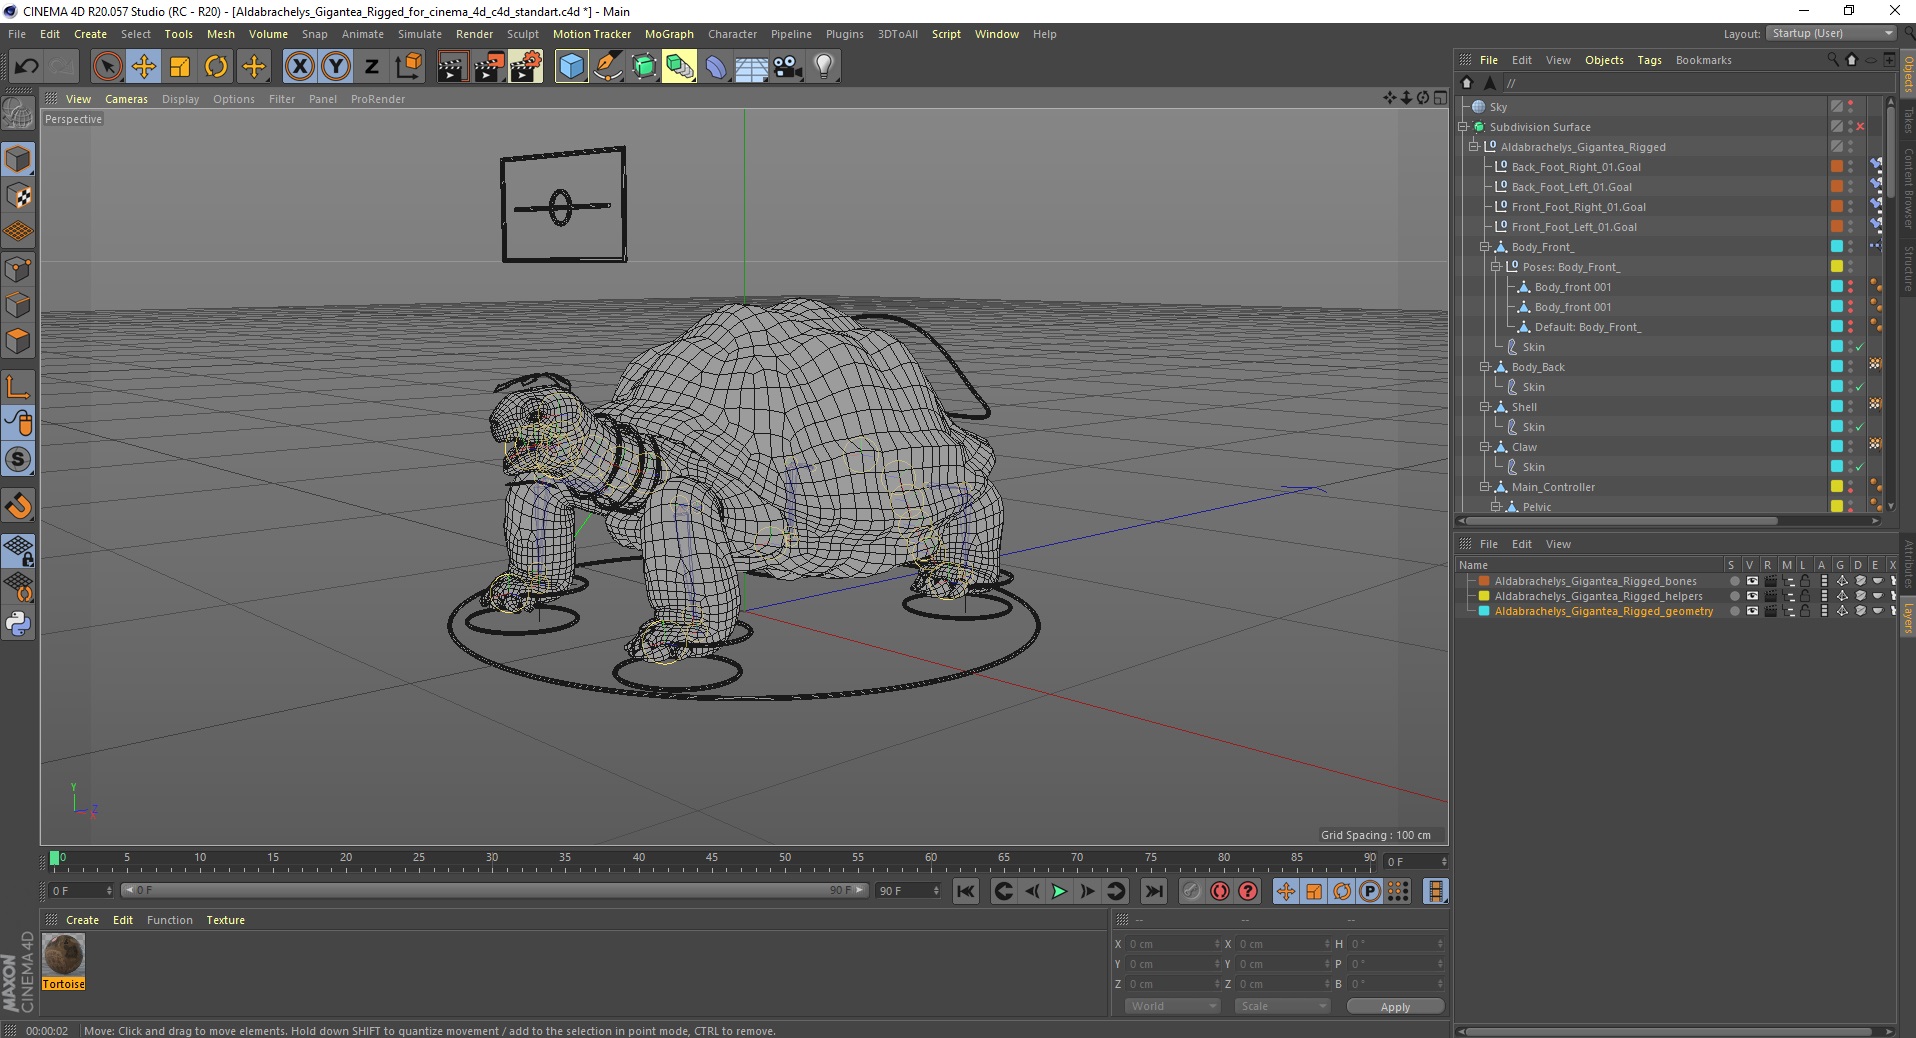Toggle solo on Rigged_bones layer
This screenshot has height=1038, width=1916.
tap(1734, 581)
